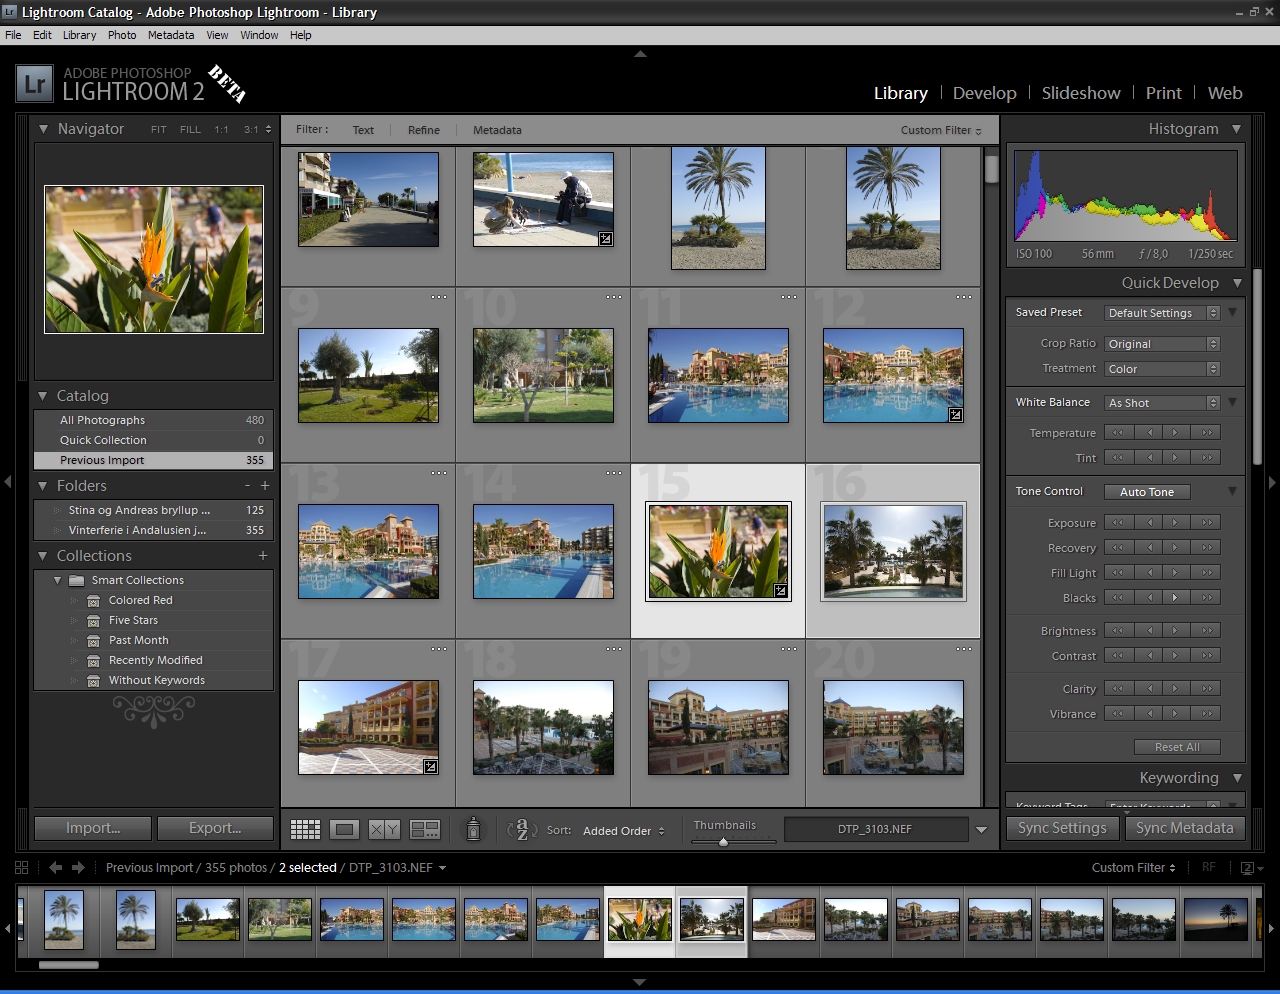1280x994 pixels.
Task: Open Compare view (X|Y)
Action: coord(384,829)
